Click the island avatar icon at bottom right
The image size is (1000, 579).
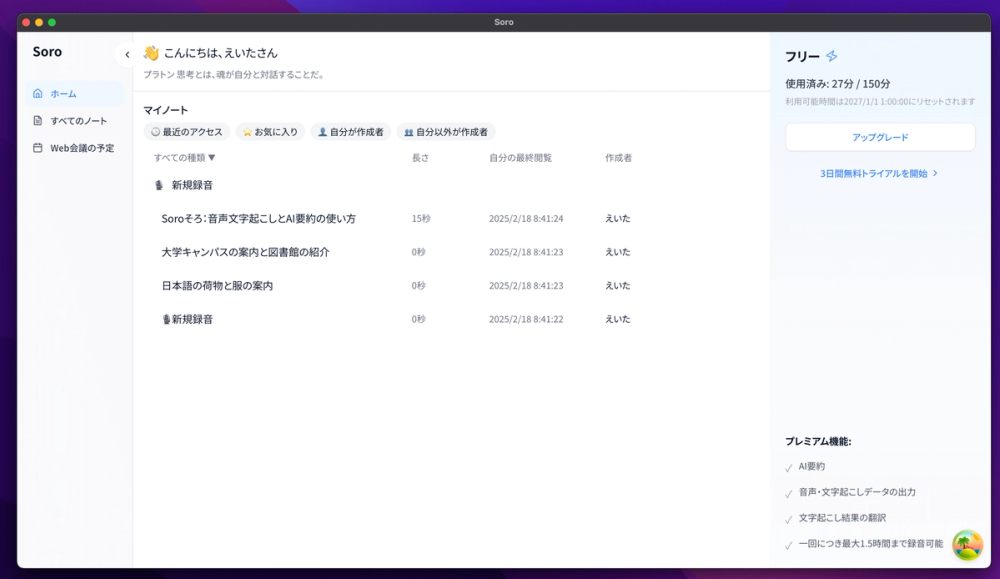967,545
